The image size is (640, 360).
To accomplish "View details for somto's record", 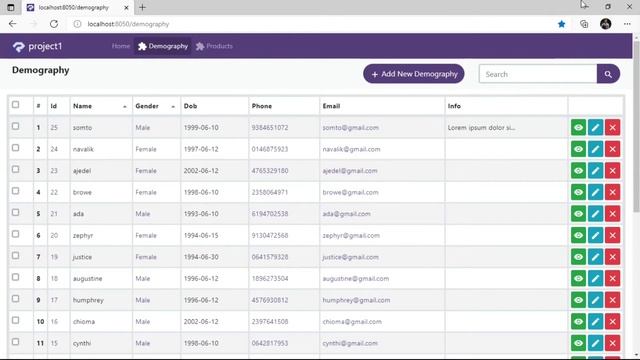I will (578, 127).
